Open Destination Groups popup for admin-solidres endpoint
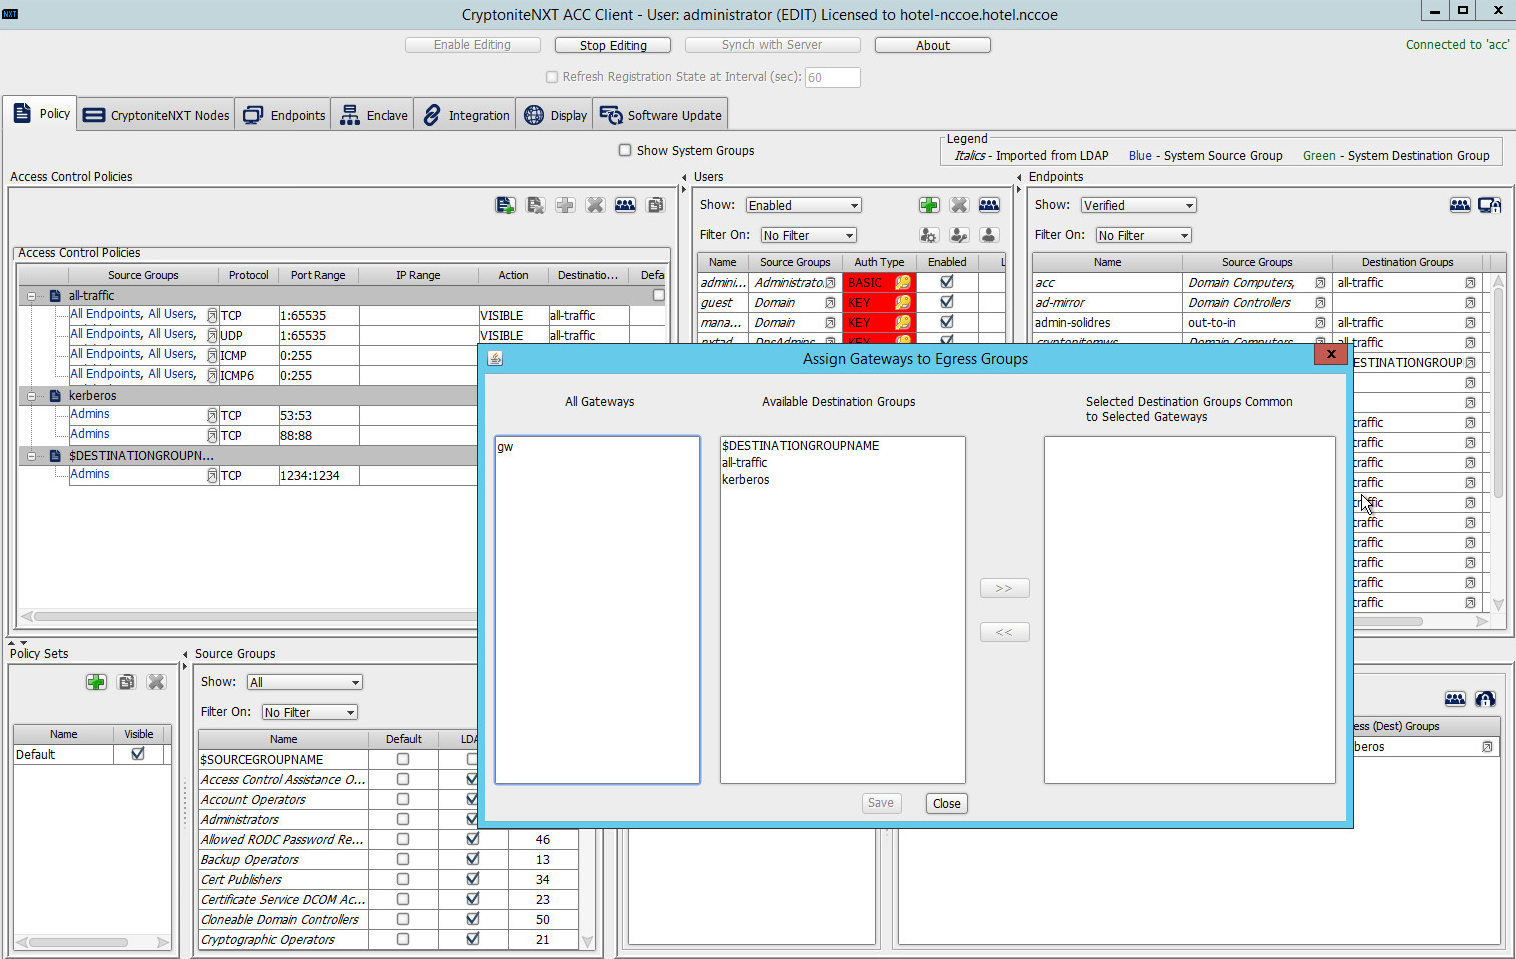 [x=1470, y=323]
